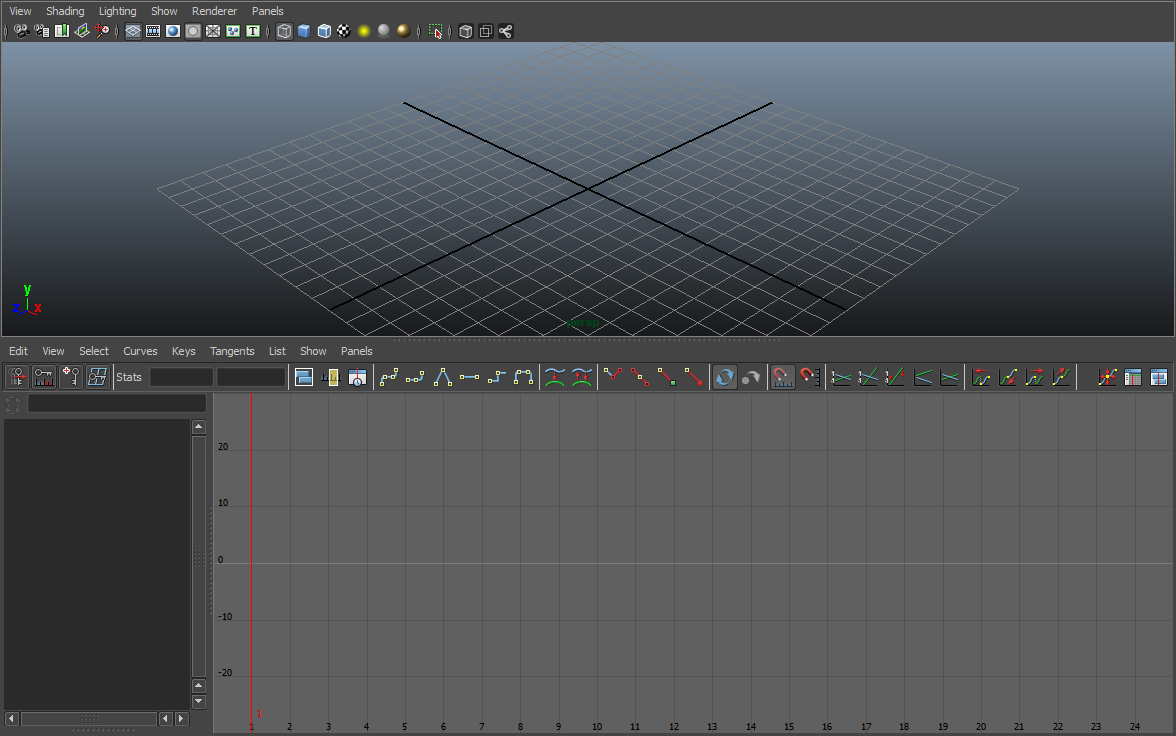Toggle Wireframe on Shaded viewport icon
This screenshot has width=1176, height=736.
[x=324, y=31]
